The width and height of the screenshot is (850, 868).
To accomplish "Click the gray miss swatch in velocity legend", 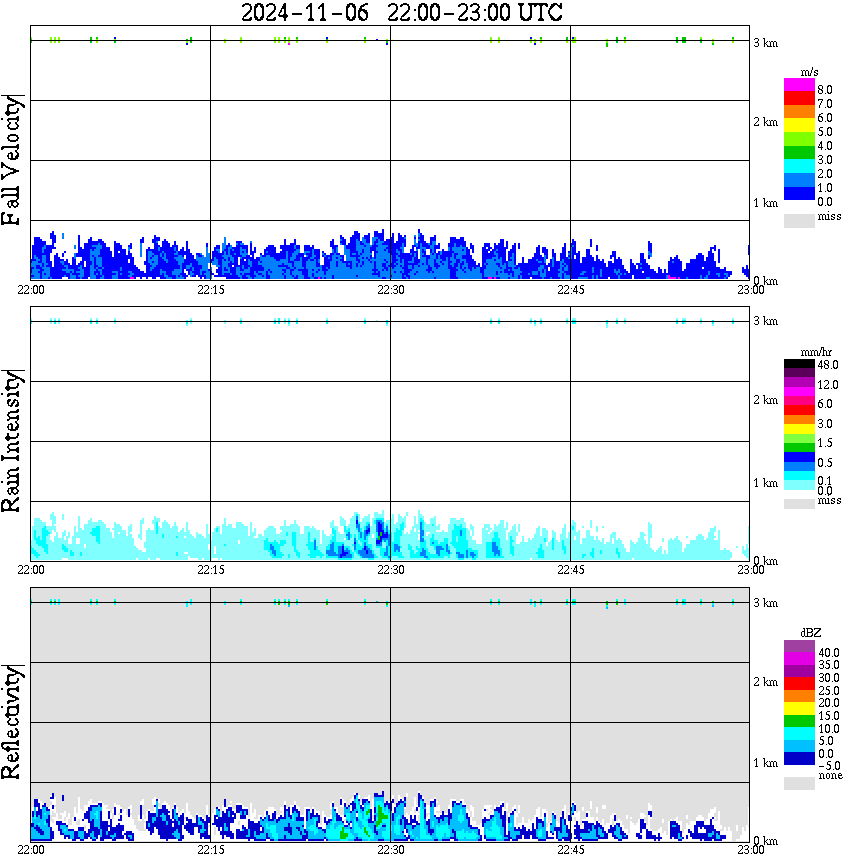I will [799, 220].
